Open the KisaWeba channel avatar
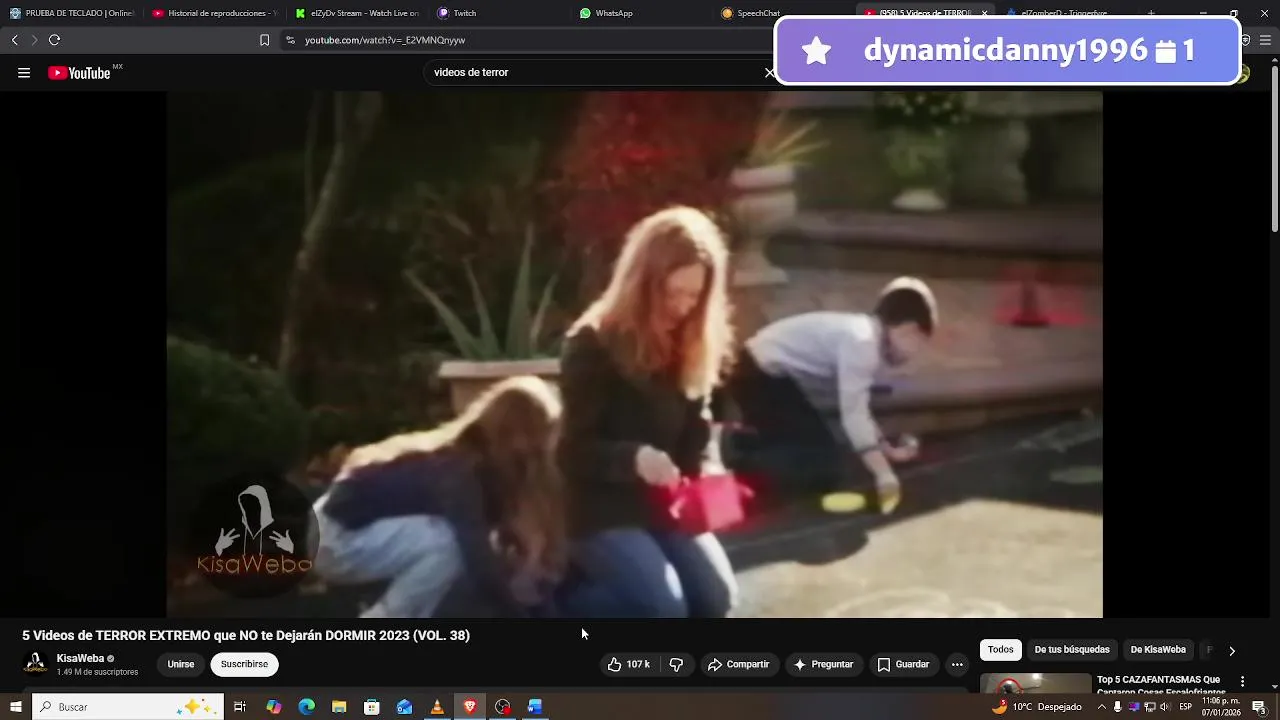The width and height of the screenshot is (1280, 720). point(35,664)
